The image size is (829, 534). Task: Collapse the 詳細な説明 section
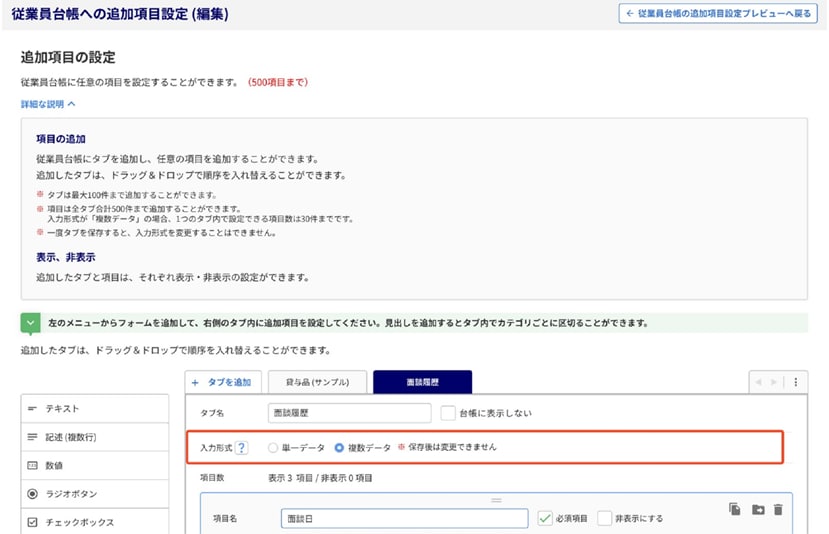[48, 104]
